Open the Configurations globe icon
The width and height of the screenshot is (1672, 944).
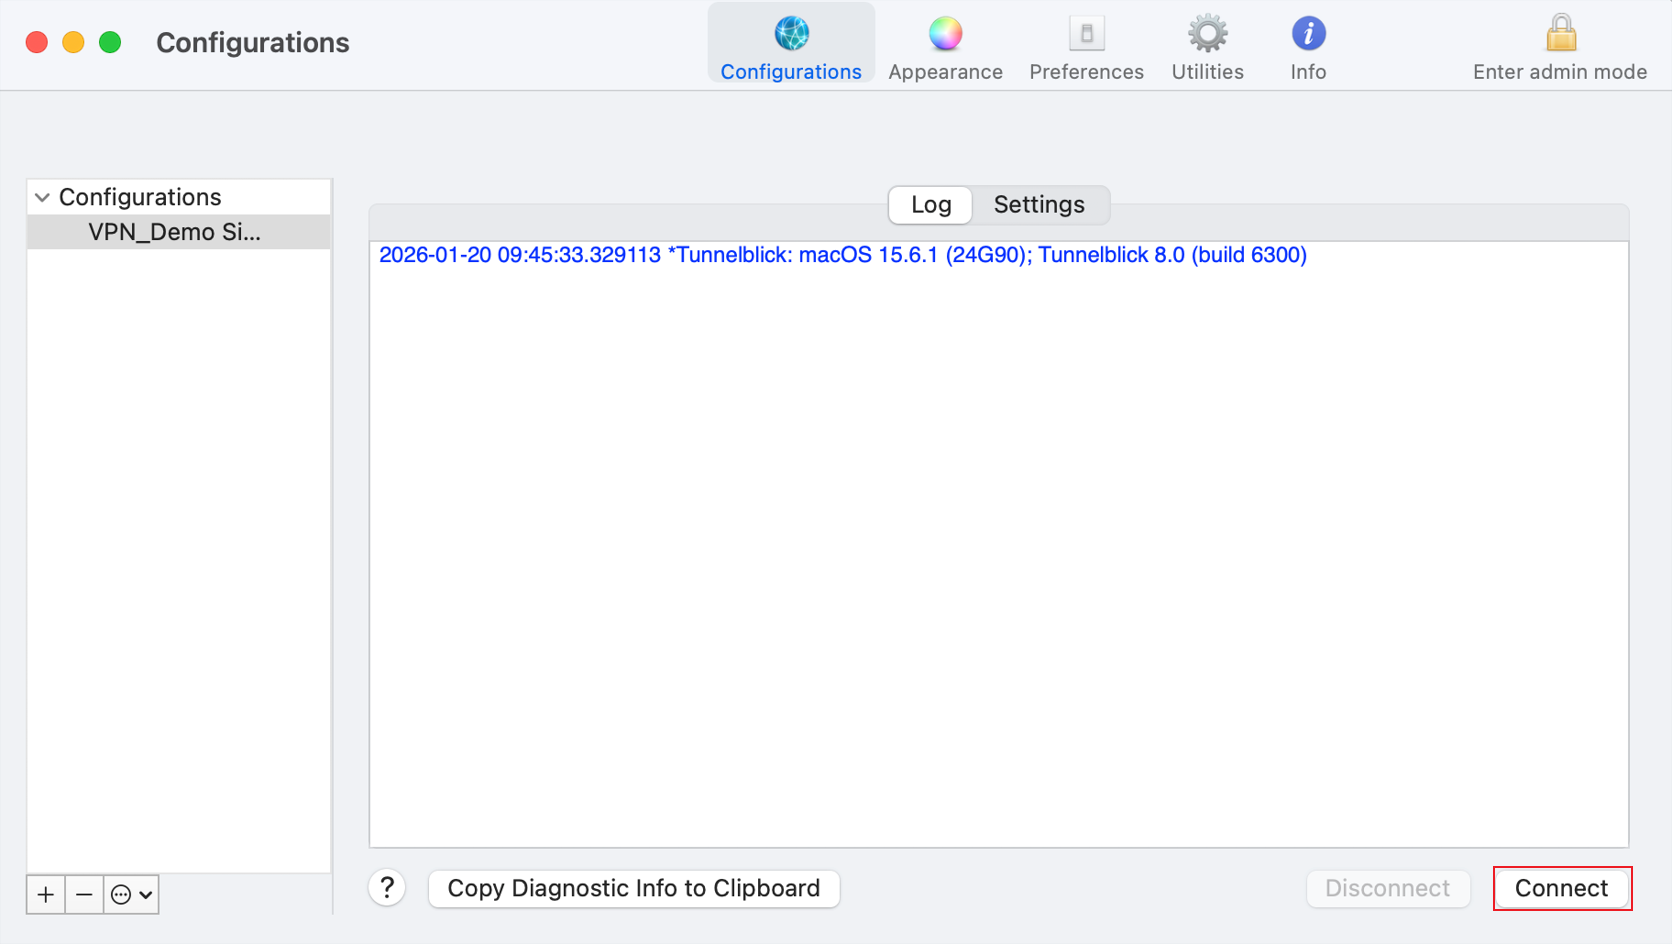(x=791, y=34)
